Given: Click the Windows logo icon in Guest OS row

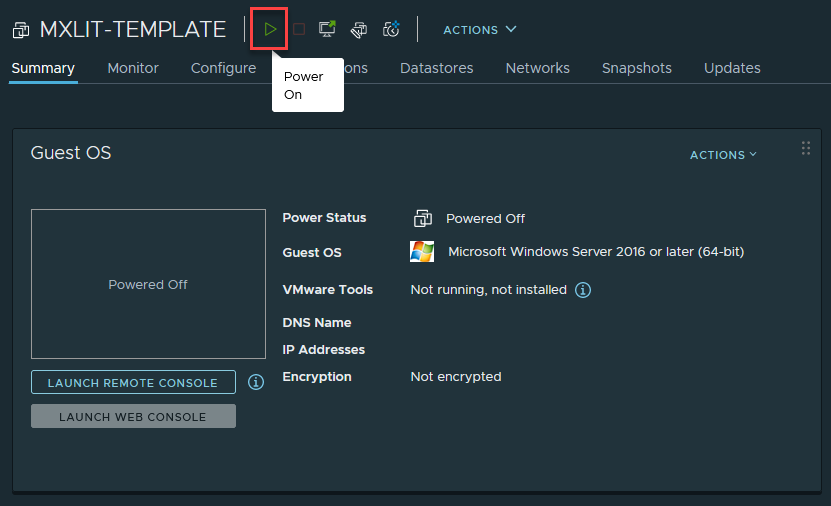Looking at the screenshot, I should tap(422, 252).
